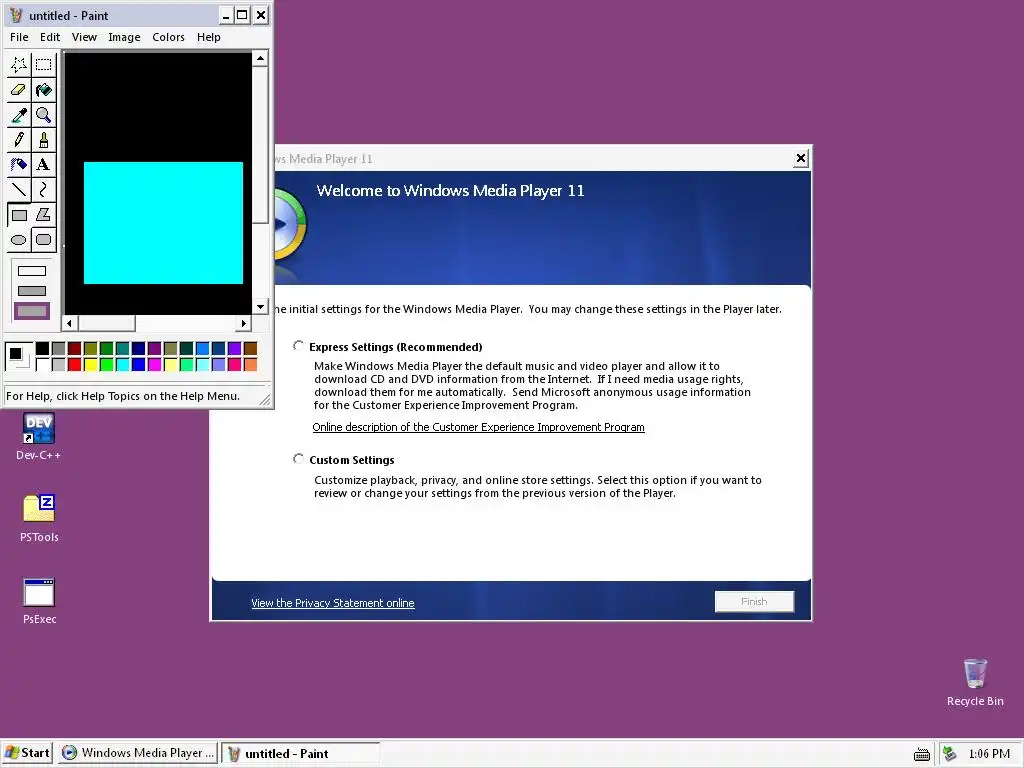
Task: Pick the Brush tool in Paint
Action: tap(44, 140)
